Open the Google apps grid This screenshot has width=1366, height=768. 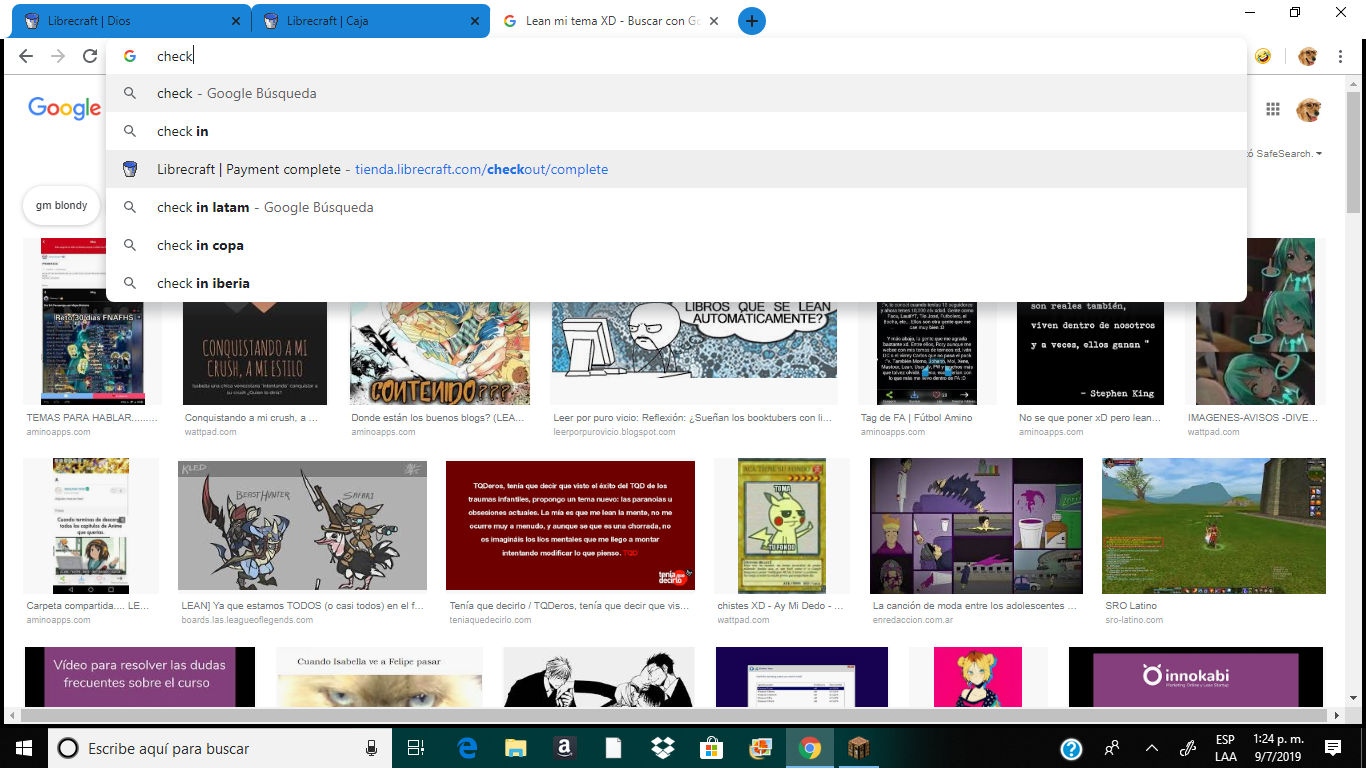click(1273, 109)
